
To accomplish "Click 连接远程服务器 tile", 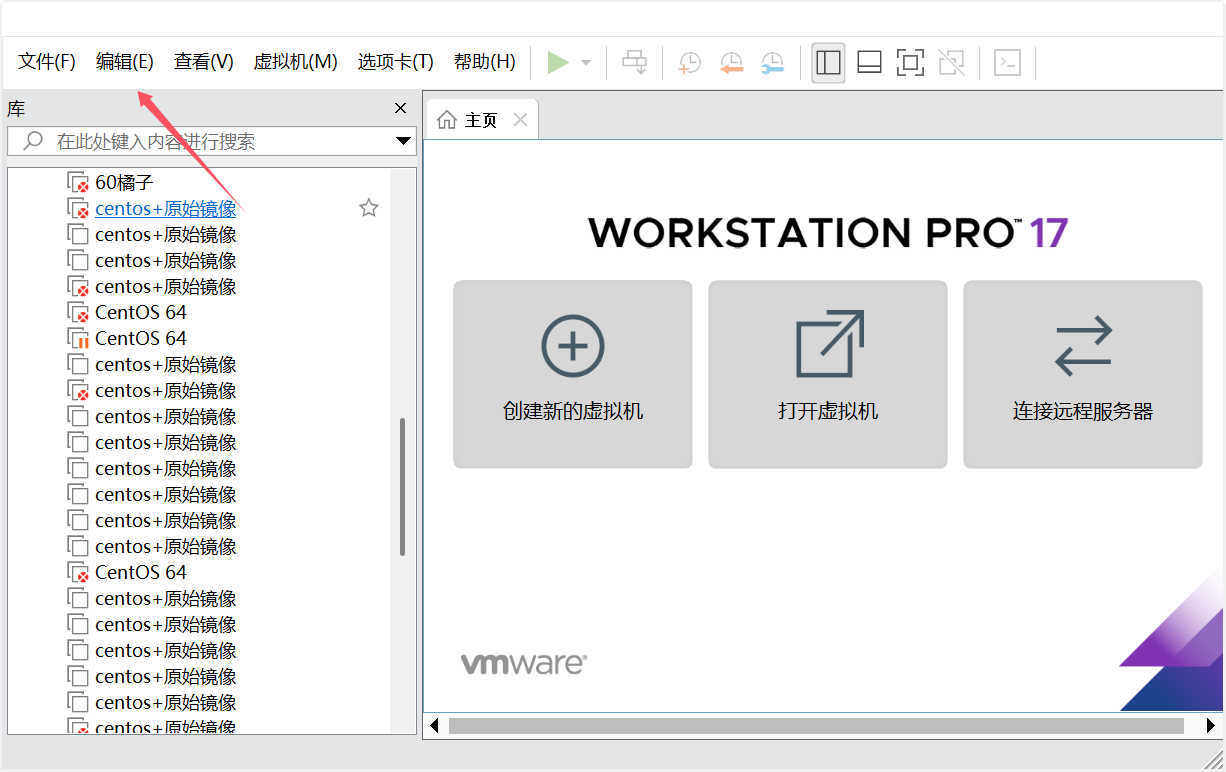I will pyautogui.click(x=1083, y=374).
